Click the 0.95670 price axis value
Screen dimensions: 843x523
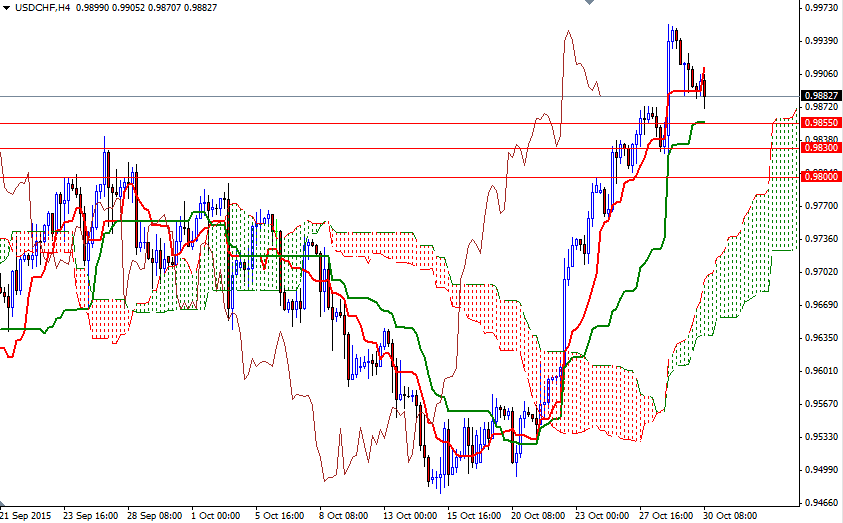821,404
